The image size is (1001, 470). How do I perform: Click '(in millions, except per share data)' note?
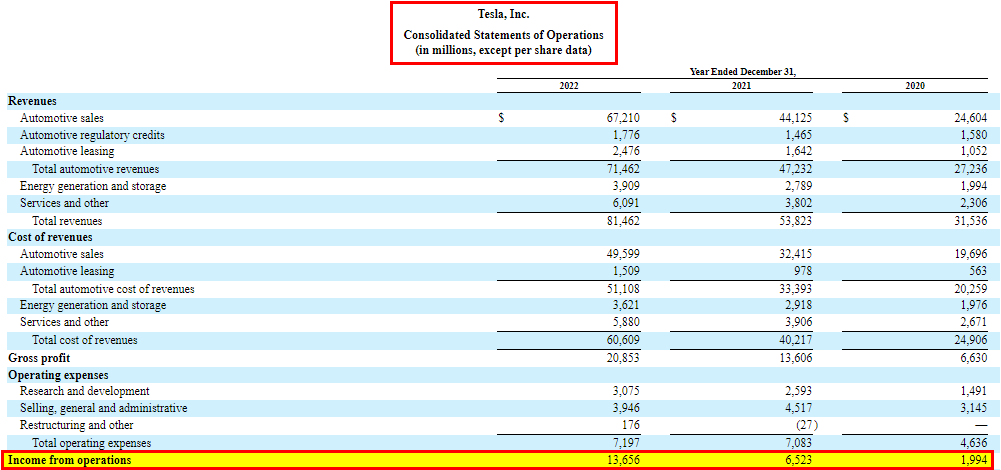click(504, 50)
